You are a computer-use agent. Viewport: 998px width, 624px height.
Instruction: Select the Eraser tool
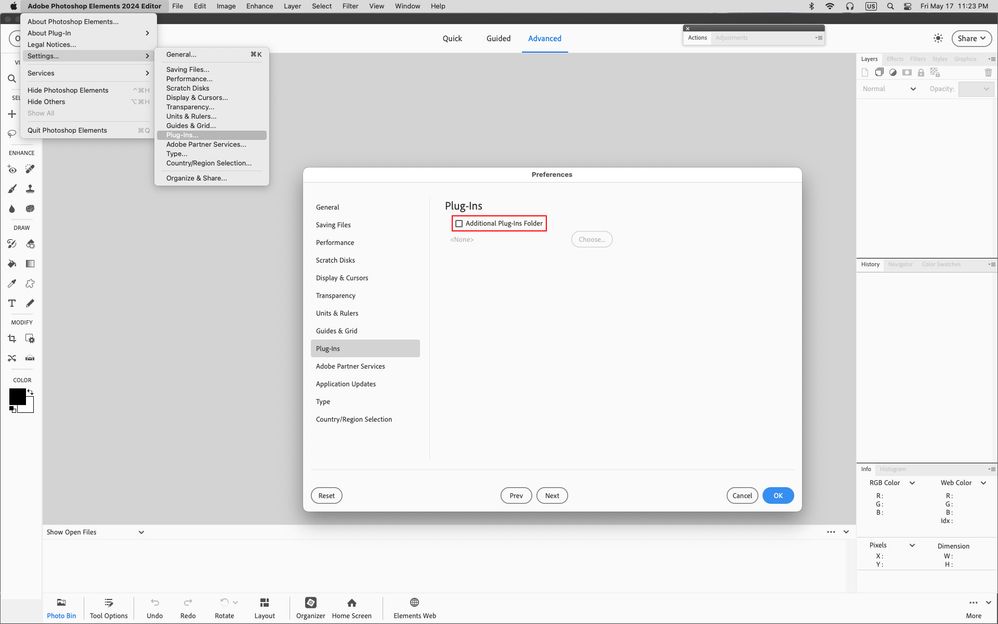point(30,244)
